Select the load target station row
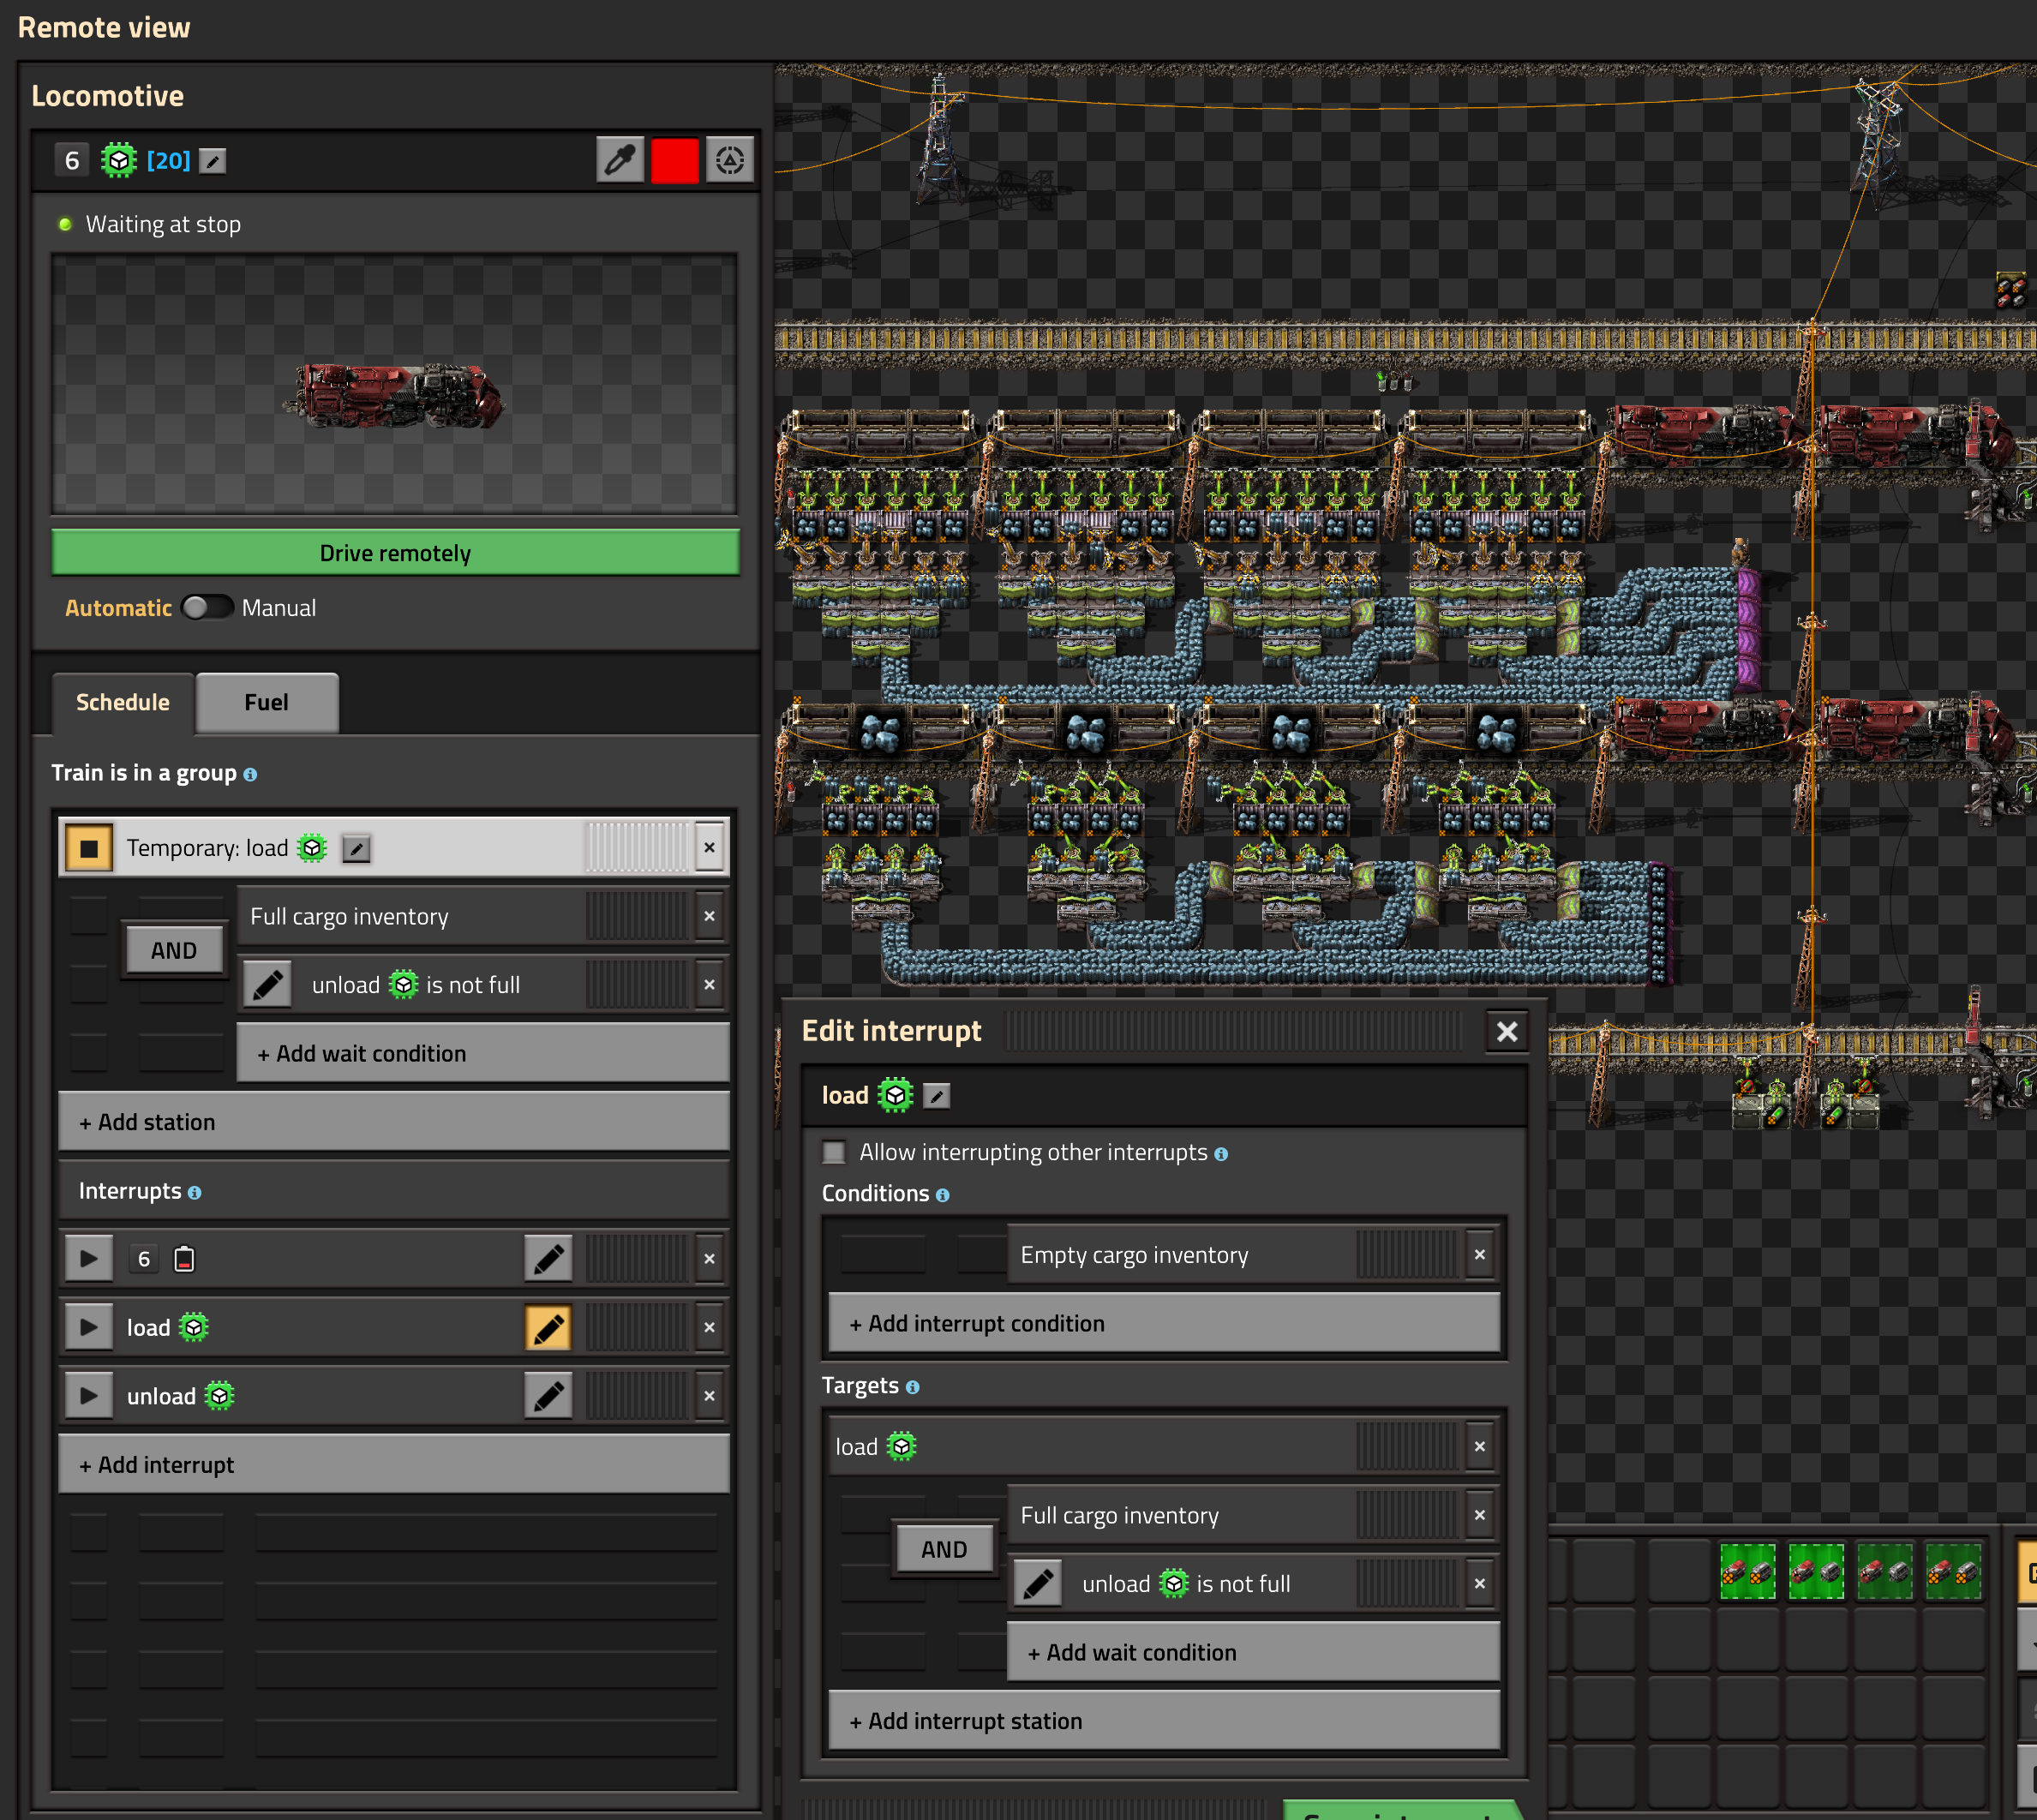The height and width of the screenshot is (1820, 2037). click(1163, 1447)
